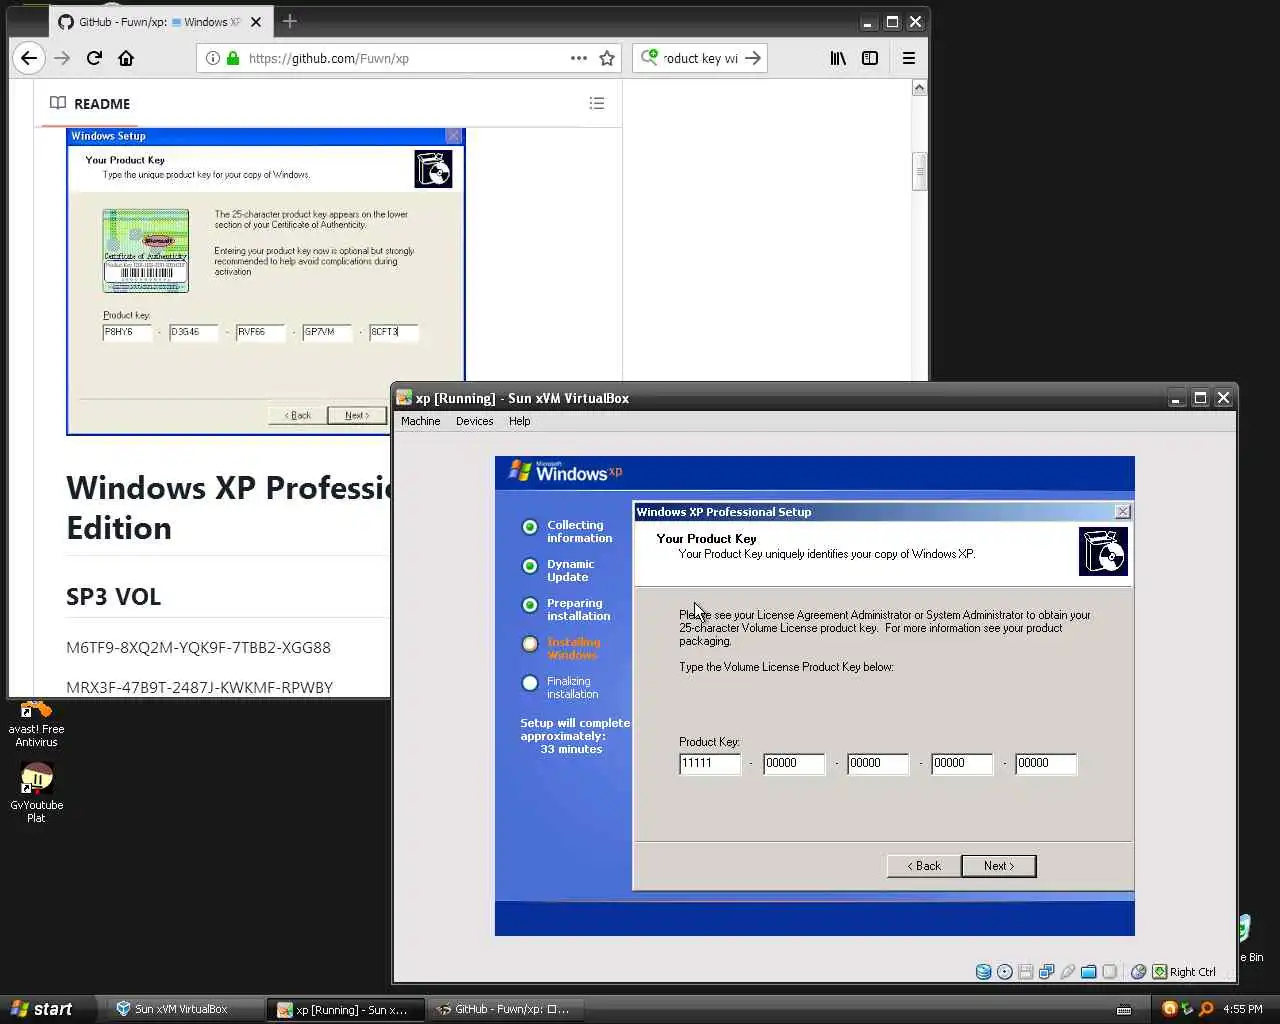Open Firefox hamburger menu
Image resolution: width=1280 pixels, height=1024 pixels.
coord(909,58)
